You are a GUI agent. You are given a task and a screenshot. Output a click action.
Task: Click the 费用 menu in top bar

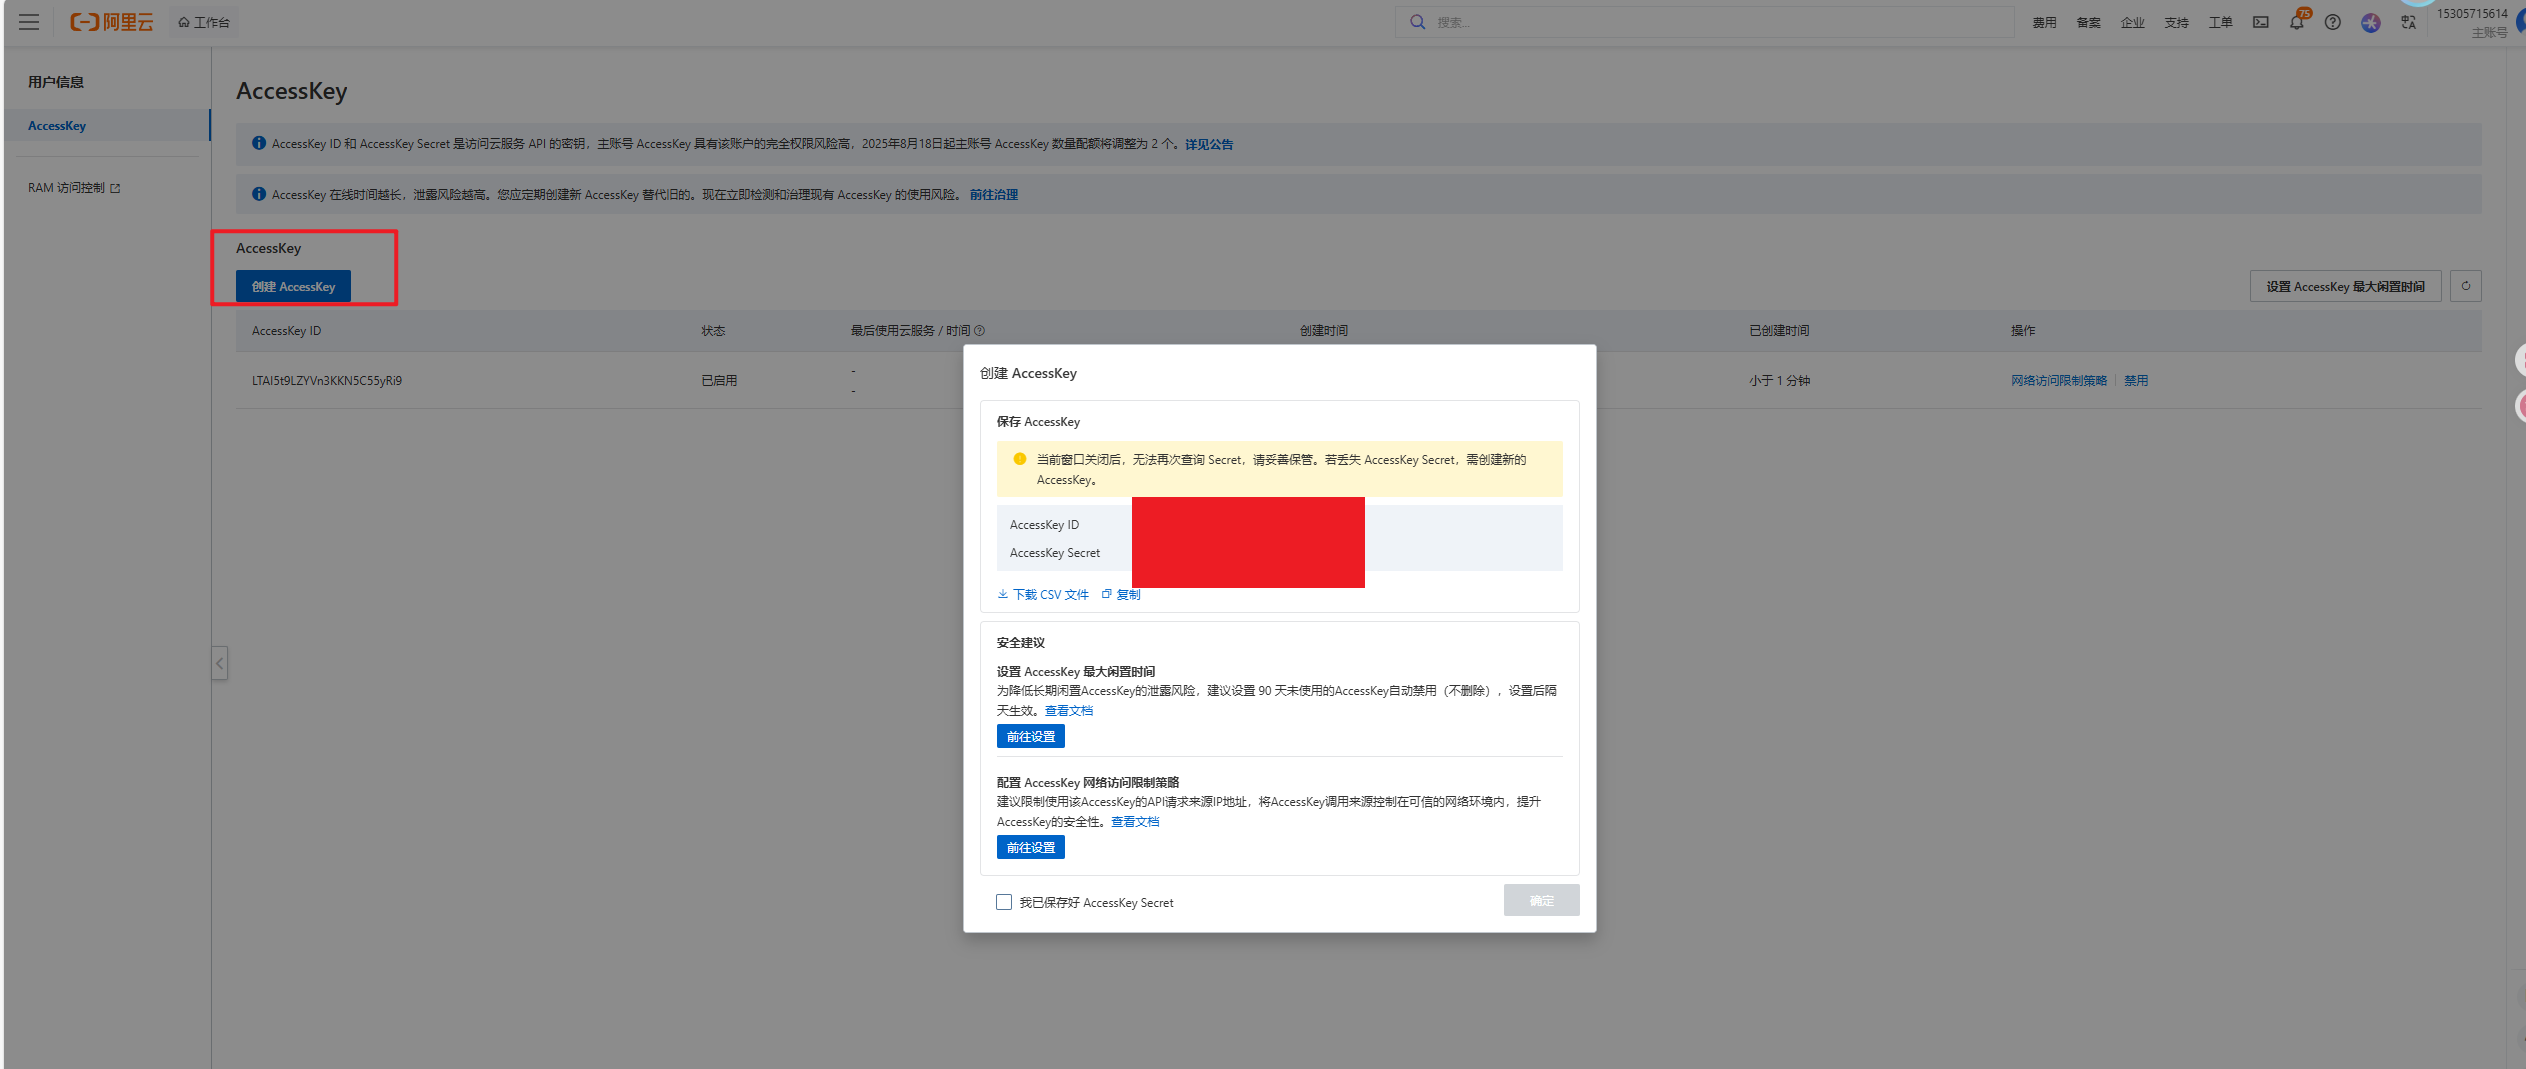point(2044,22)
